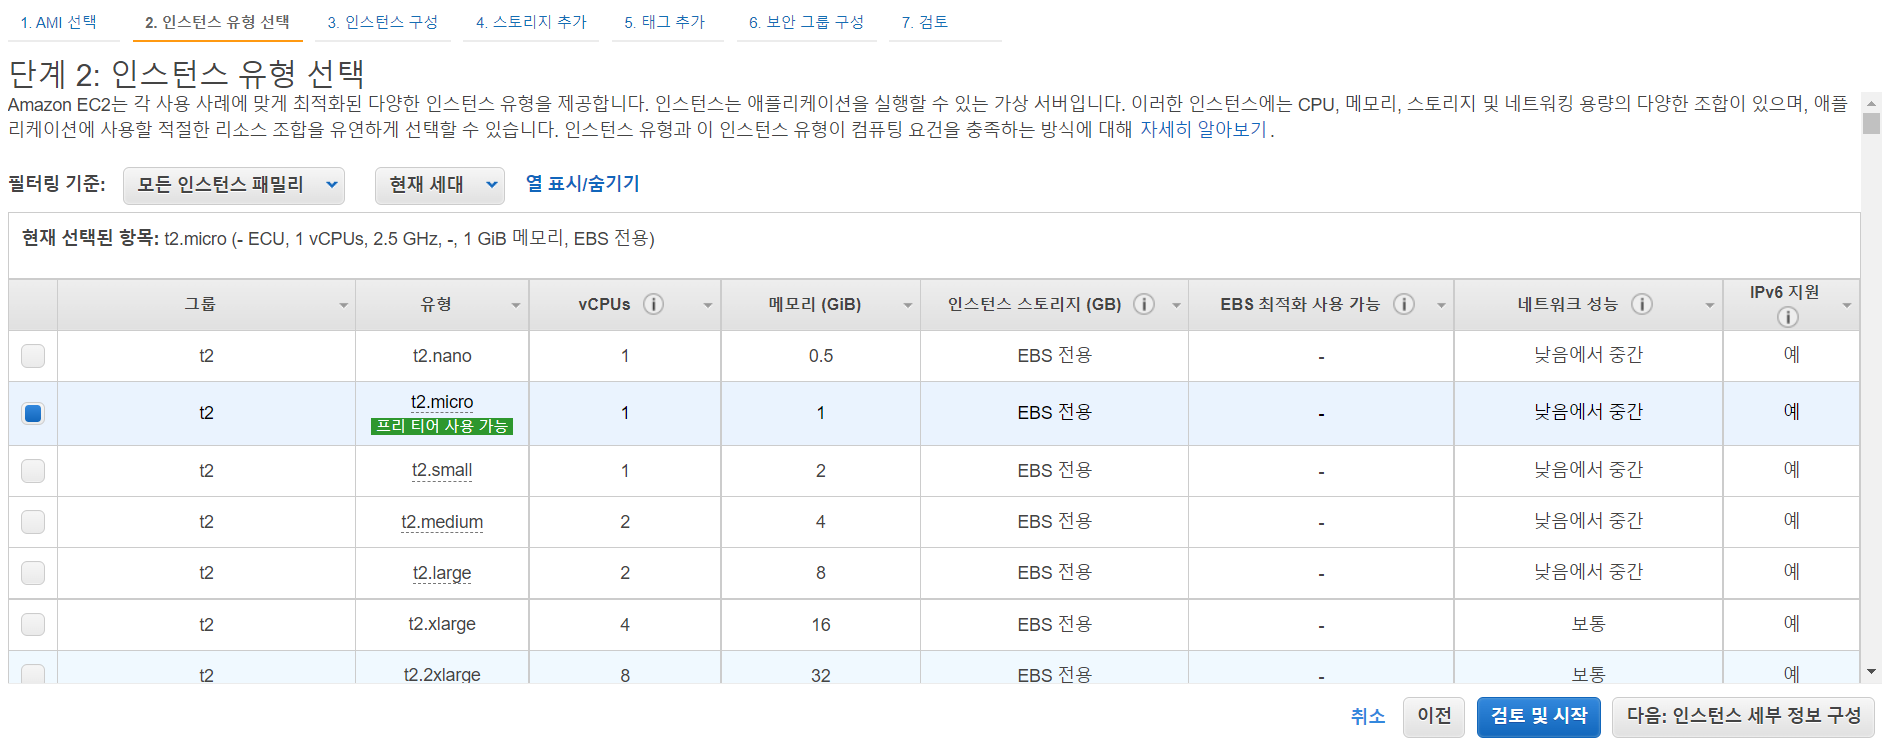Go to step 2. 인스턴스 유형 선택 tab

217,22
